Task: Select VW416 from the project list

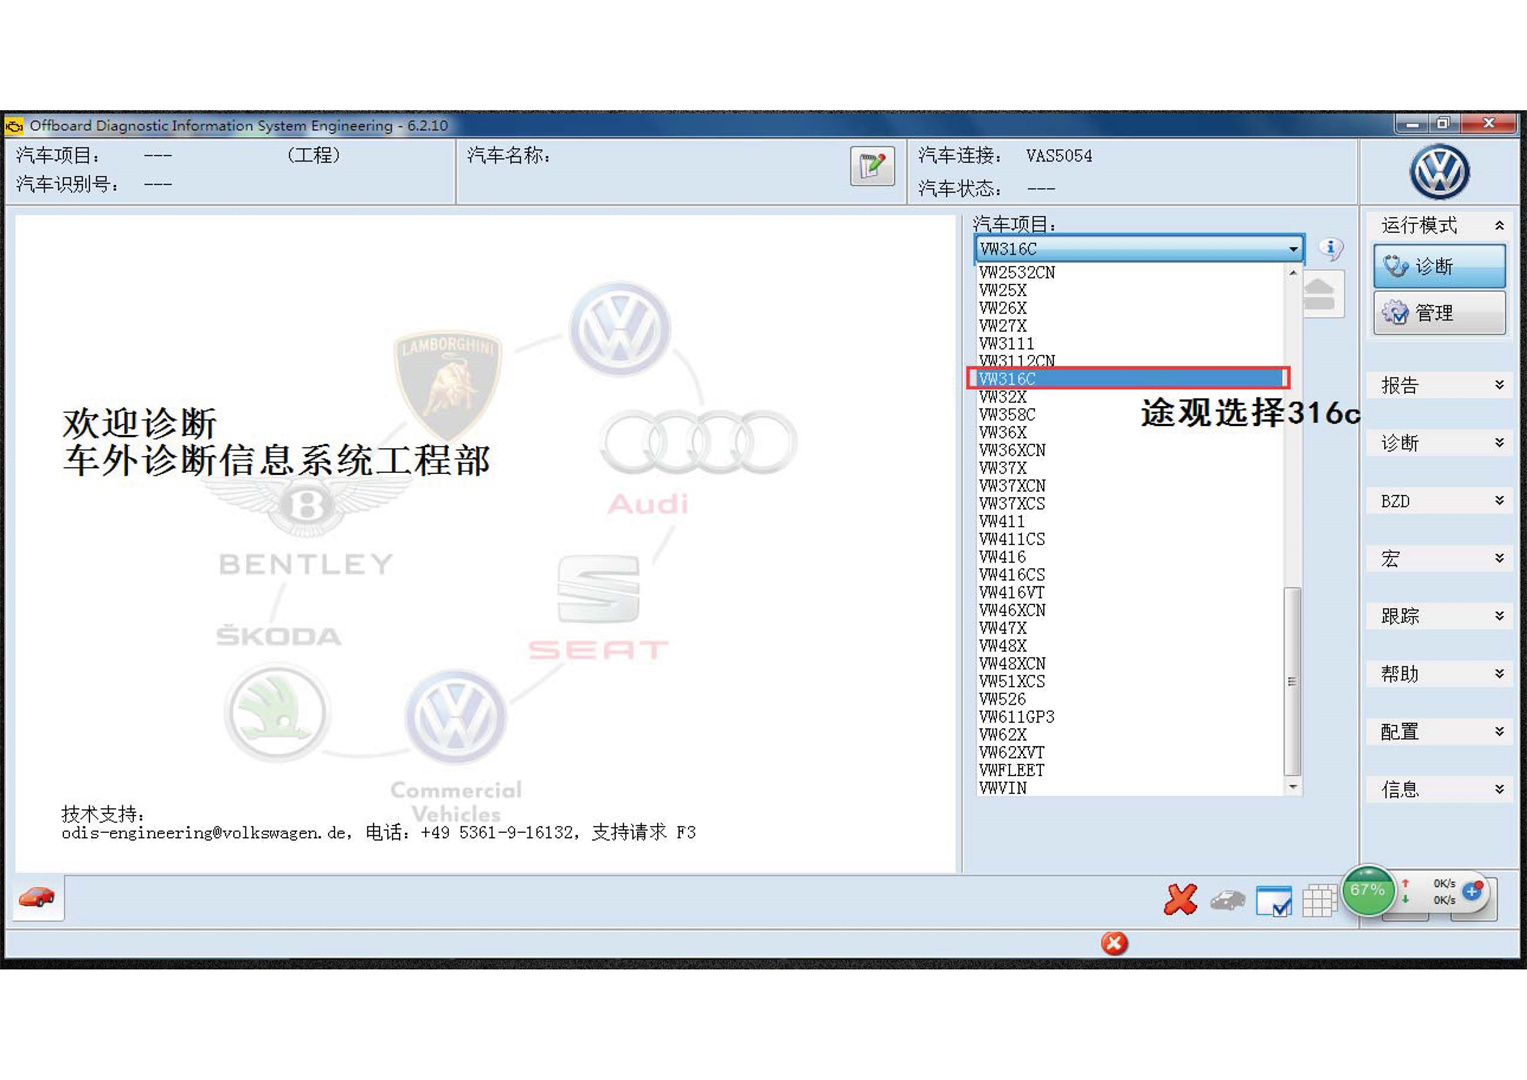Action: point(1130,557)
